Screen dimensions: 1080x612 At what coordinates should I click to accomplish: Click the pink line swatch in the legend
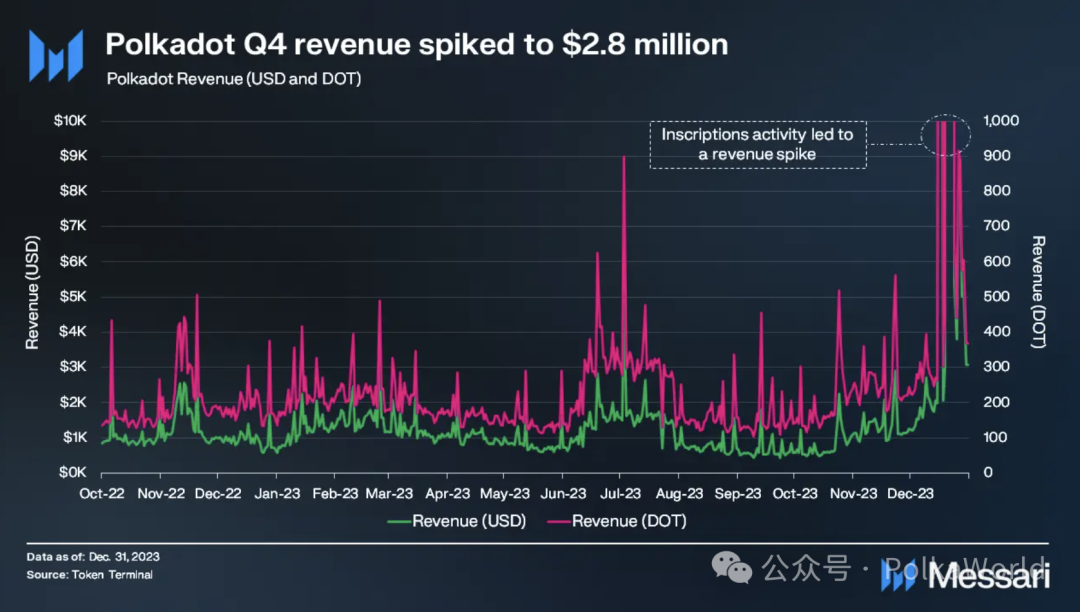click(x=559, y=522)
